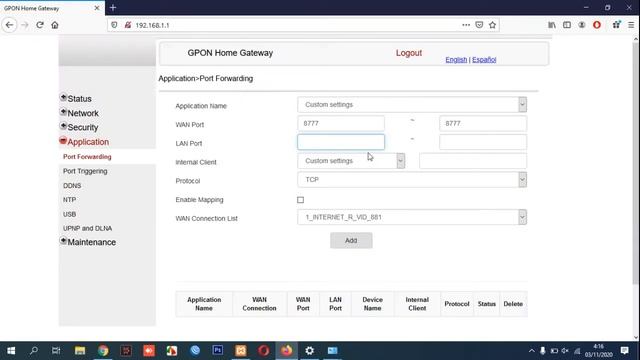Click the second LAN Port field
The height and width of the screenshot is (360, 640).
483,142
